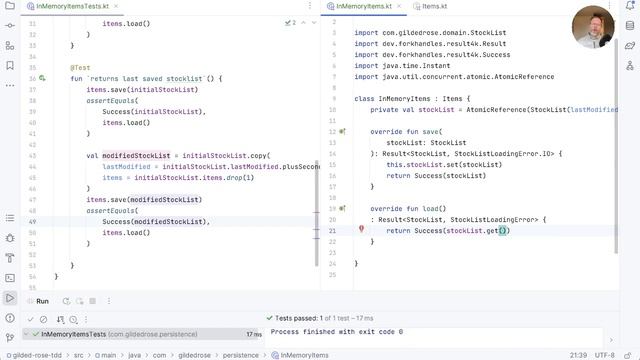Place cursor on line 49 Success(modifiedStockList)

tap(156, 222)
